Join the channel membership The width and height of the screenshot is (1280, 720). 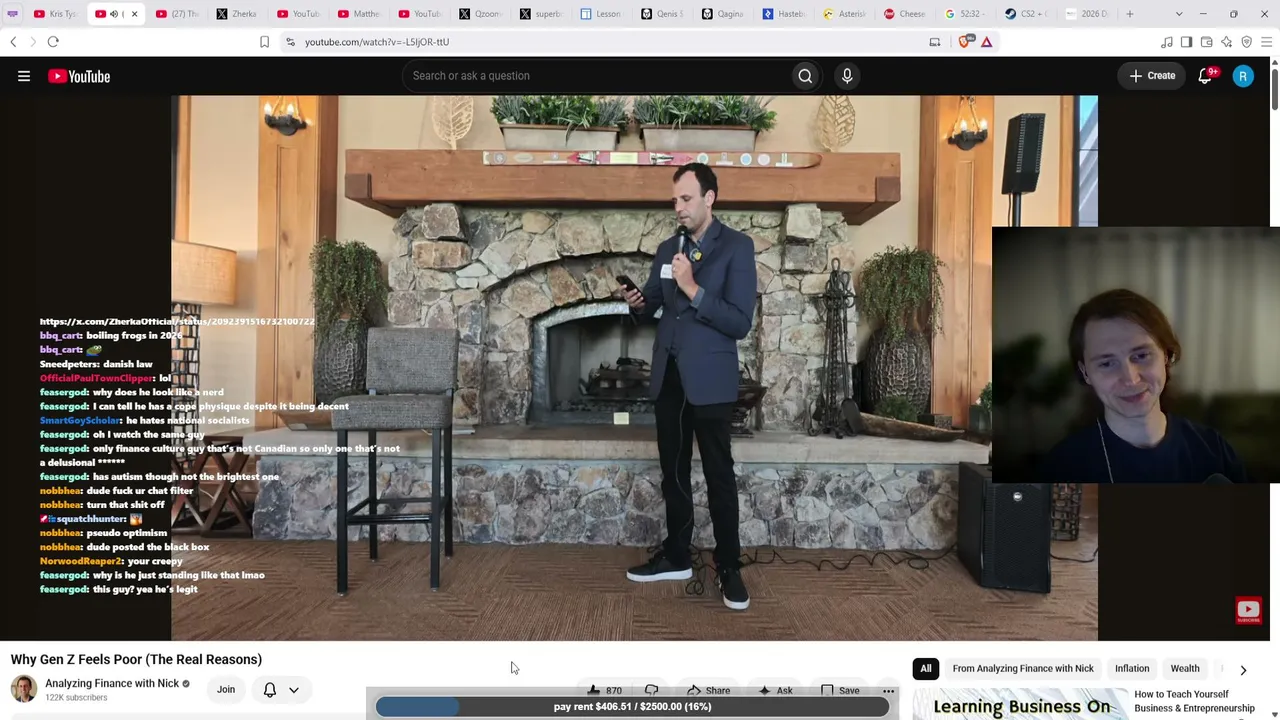coord(226,690)
